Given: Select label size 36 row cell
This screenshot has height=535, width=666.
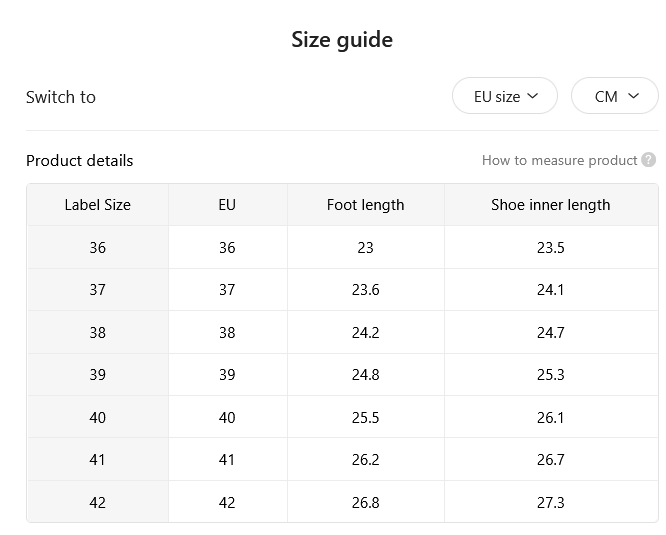Looking at the screenshot, I should coord(98,248).
